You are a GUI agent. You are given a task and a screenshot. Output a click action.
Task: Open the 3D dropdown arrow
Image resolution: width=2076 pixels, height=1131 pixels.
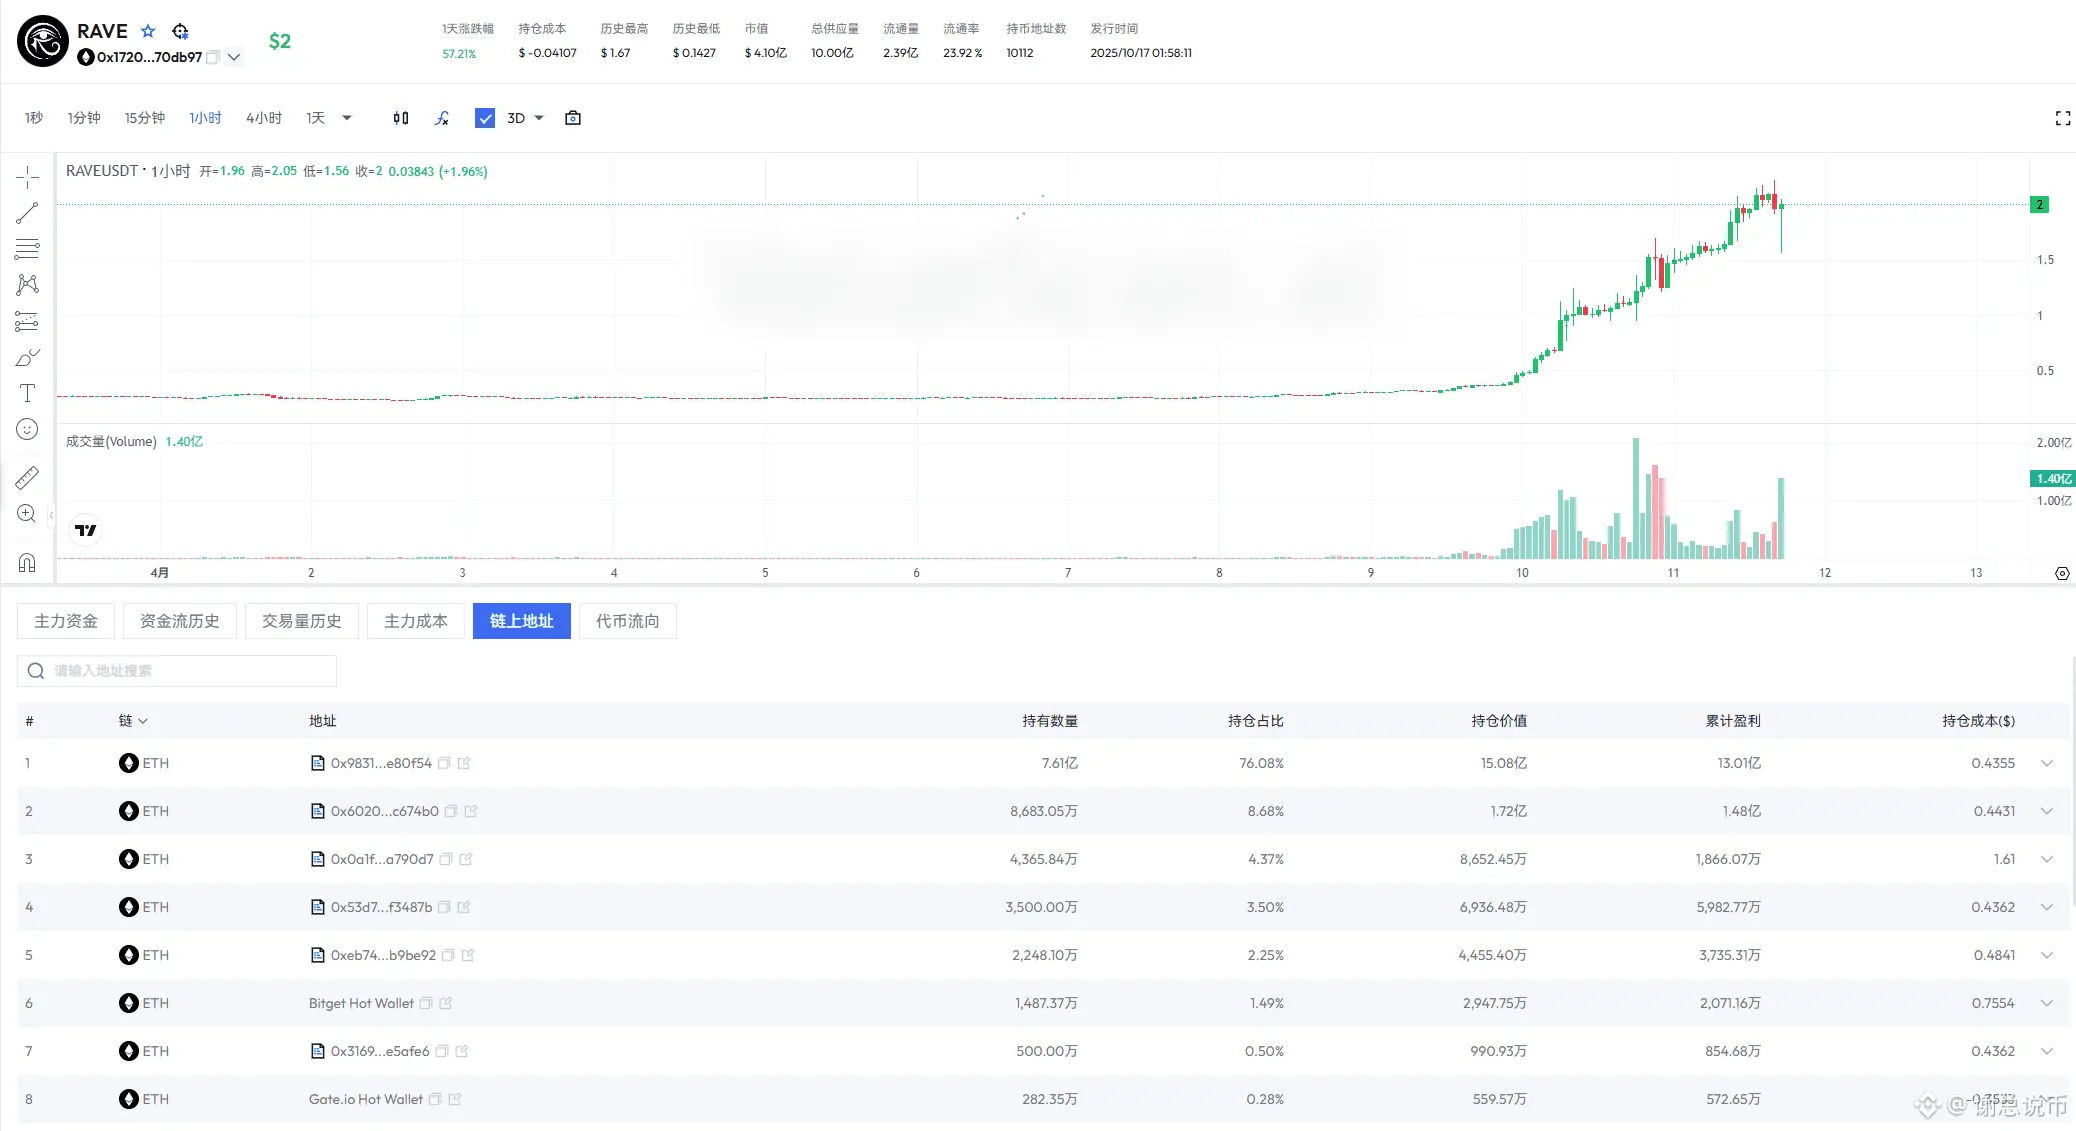(539, 118)
